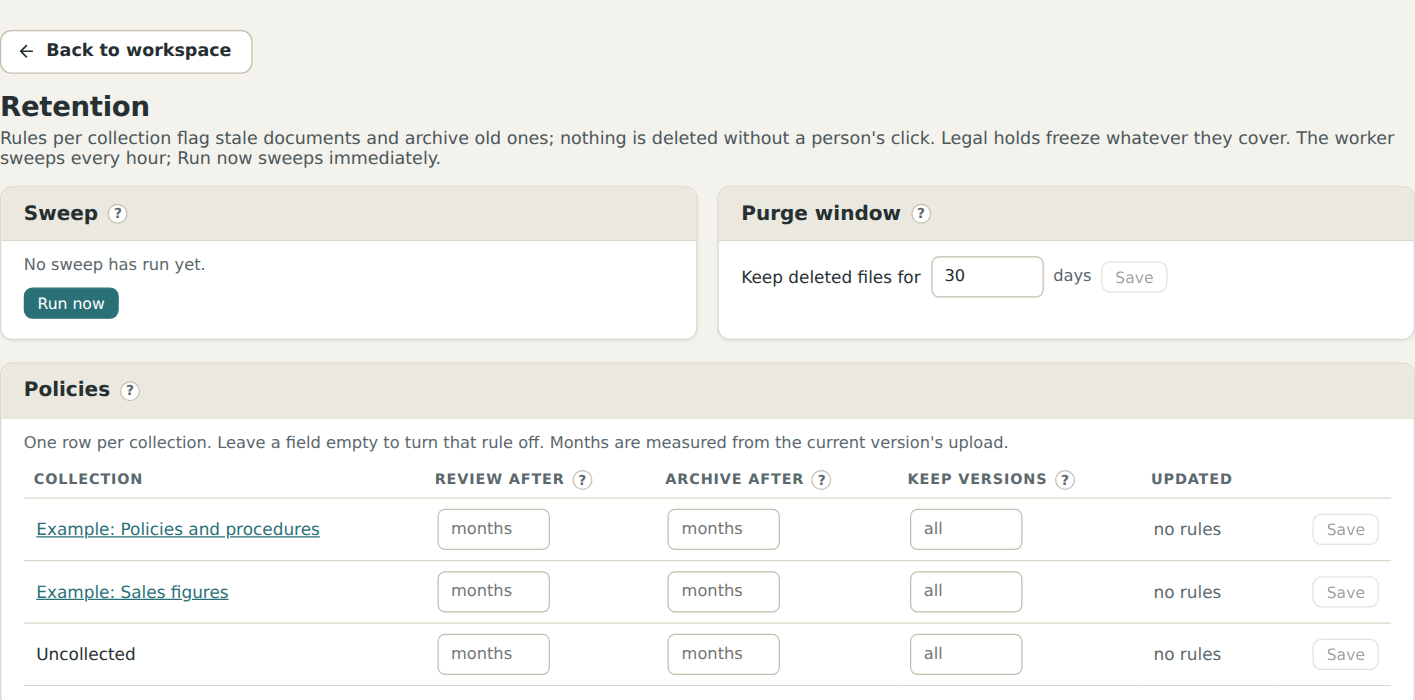Screen dimensions: 1415x700
Task: Click the UPDATED column header
Action: (x=1191, y=479)
